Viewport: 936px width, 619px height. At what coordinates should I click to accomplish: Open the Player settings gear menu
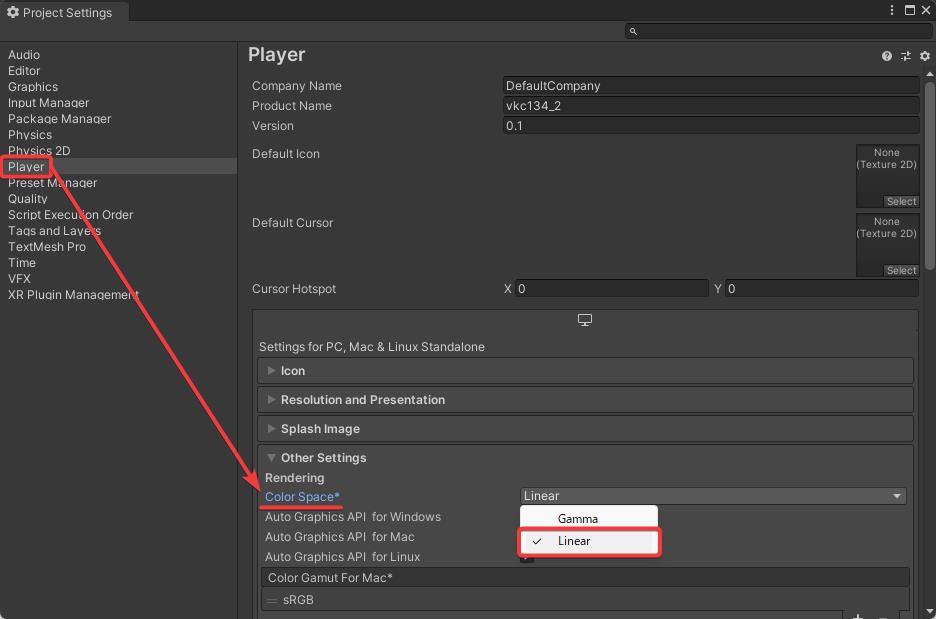click(925, 56)
